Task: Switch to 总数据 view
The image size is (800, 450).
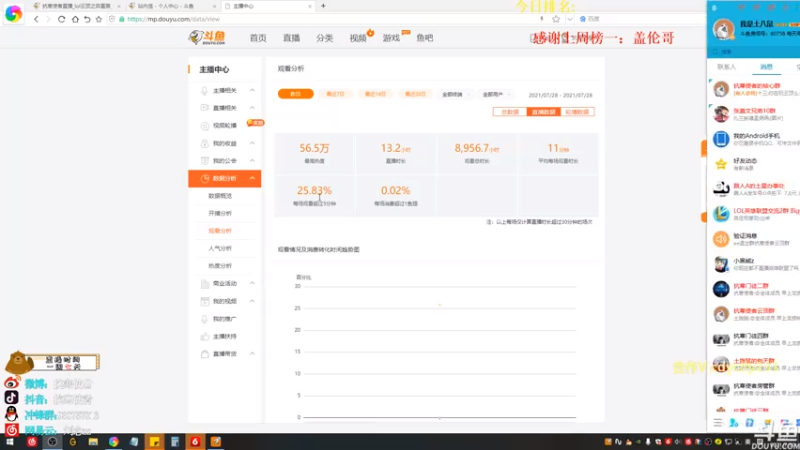Action: coord(510,112)
